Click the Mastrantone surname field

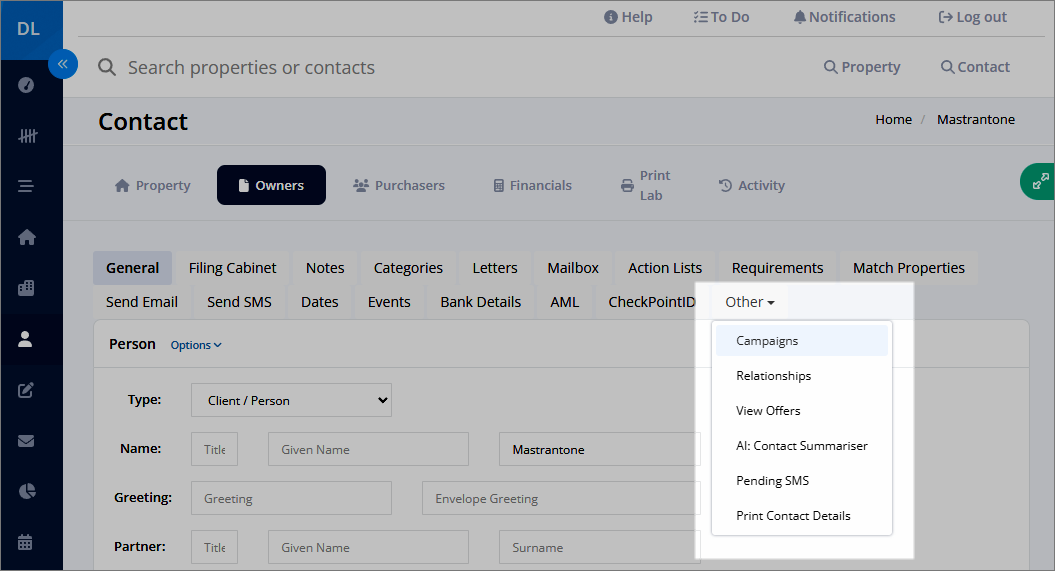tap(599, 449)
